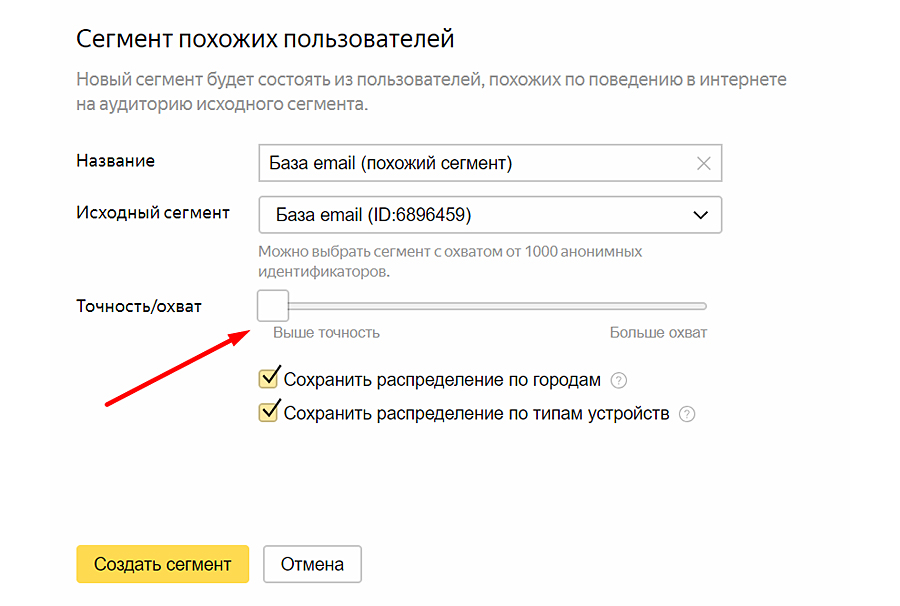Open help icon for city distribution
This screenshot has height=606, width=900.
point(619,381)
